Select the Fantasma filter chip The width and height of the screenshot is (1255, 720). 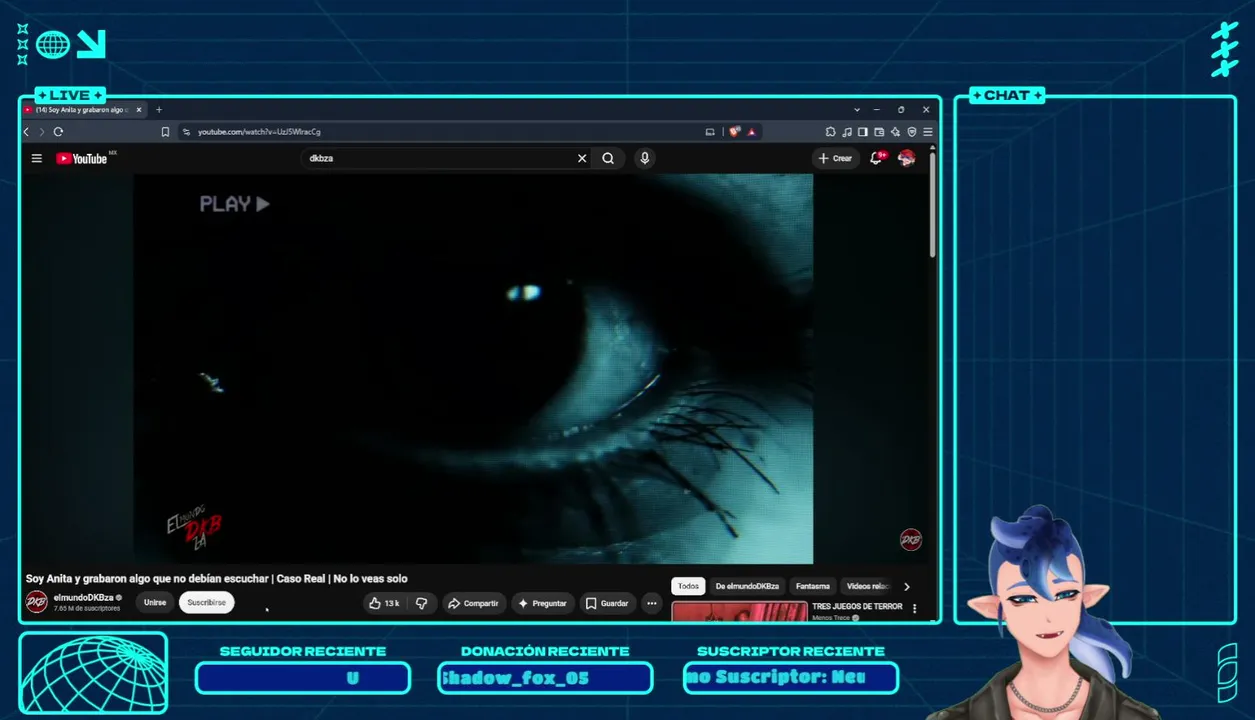tap(813, 586)
